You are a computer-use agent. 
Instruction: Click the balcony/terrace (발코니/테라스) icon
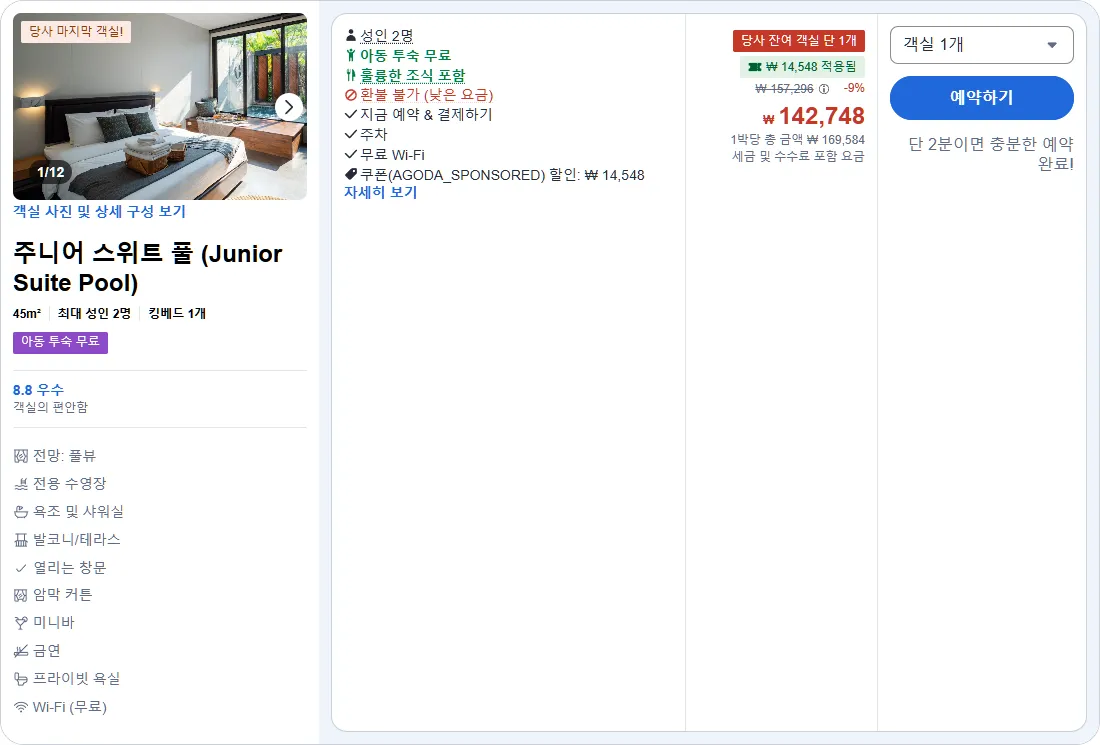click(x=21, y=540)
